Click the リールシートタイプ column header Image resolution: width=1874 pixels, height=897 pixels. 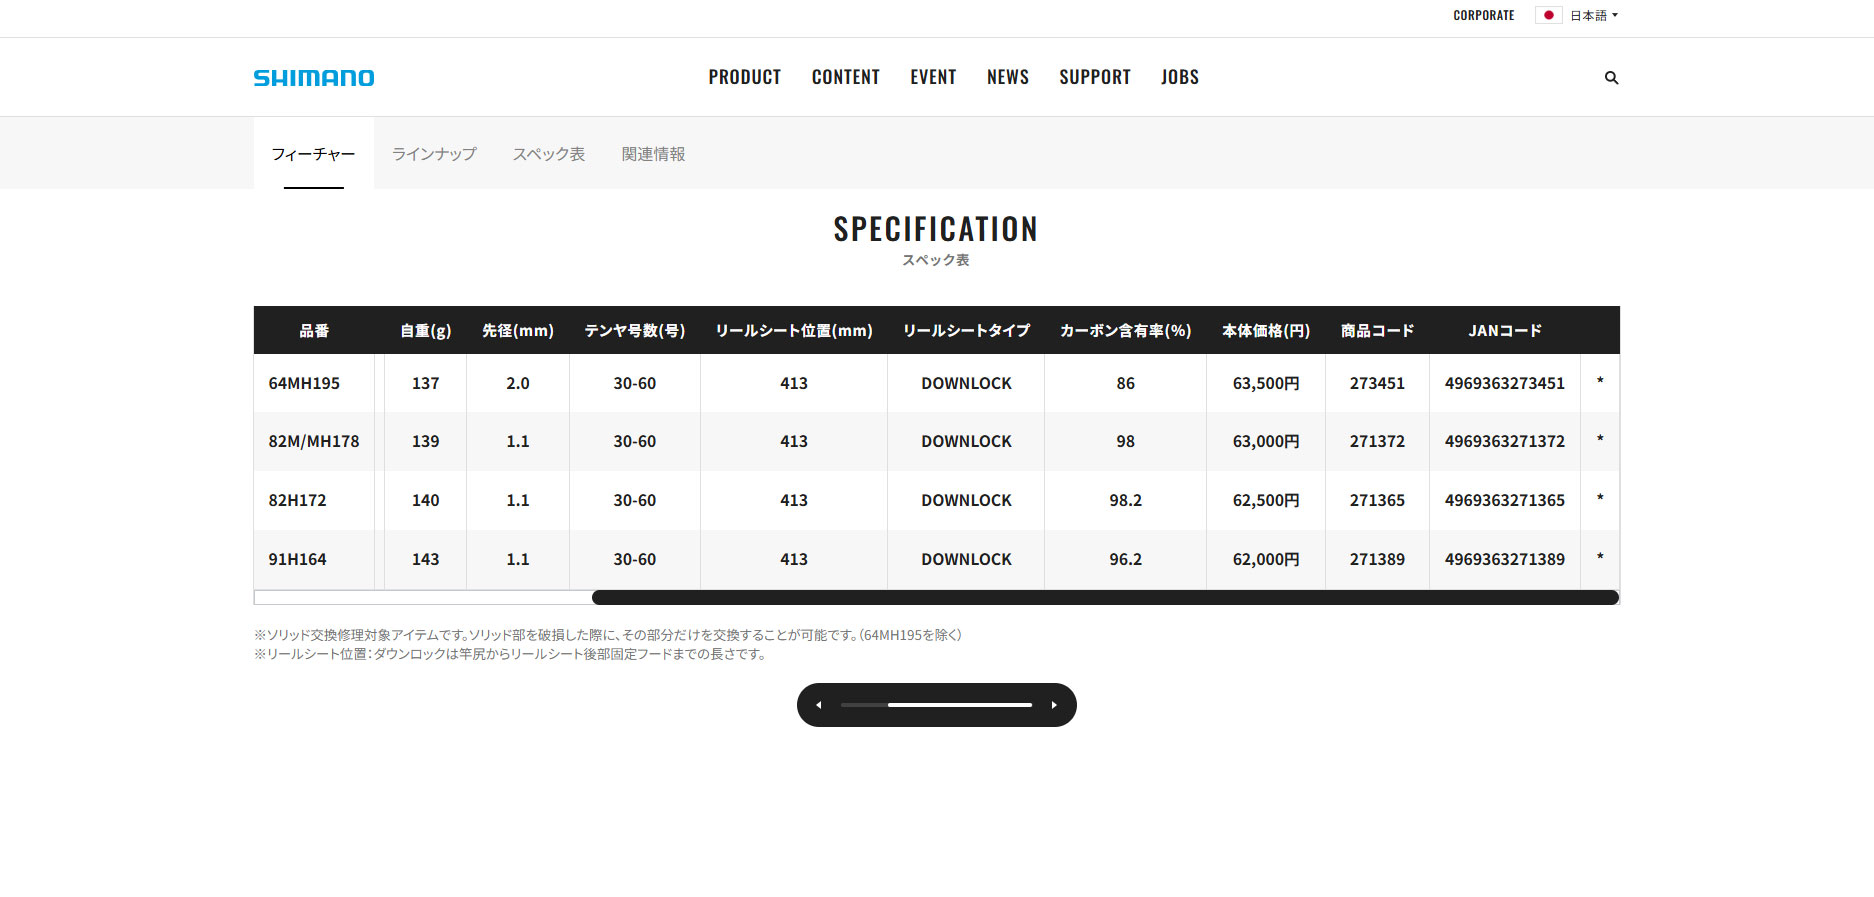(x=967, y=331)
